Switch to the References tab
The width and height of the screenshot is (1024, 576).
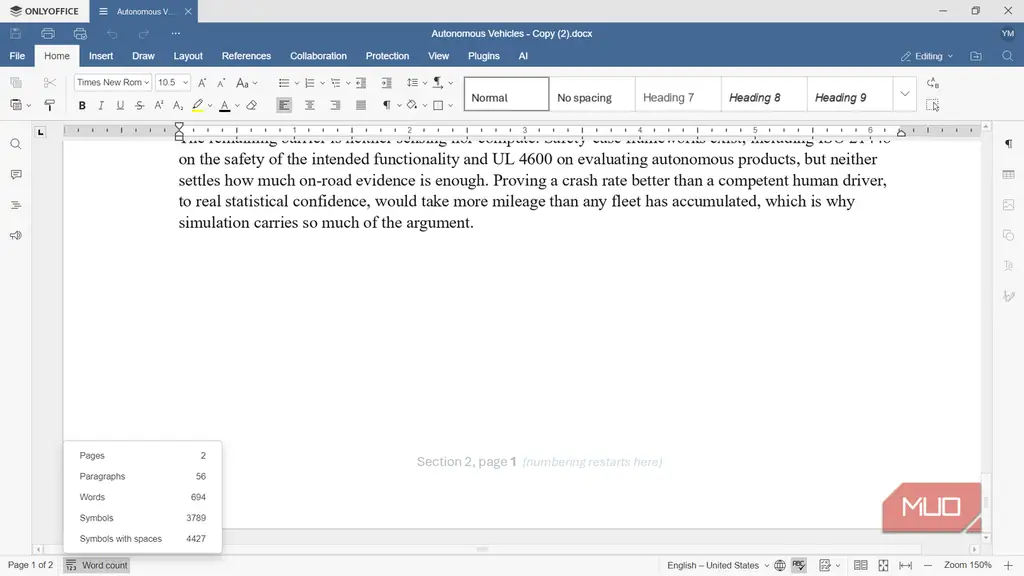pyautogui.click(x=246, y=56)
